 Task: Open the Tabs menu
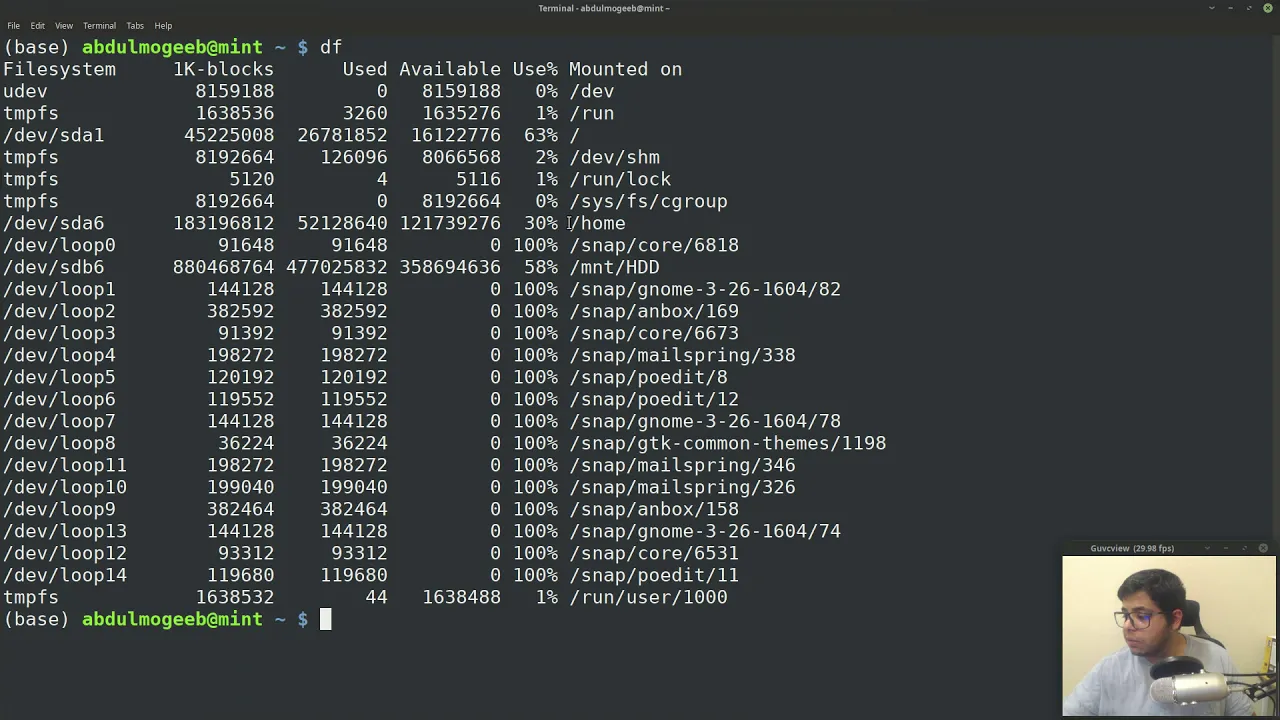[135, 25]
